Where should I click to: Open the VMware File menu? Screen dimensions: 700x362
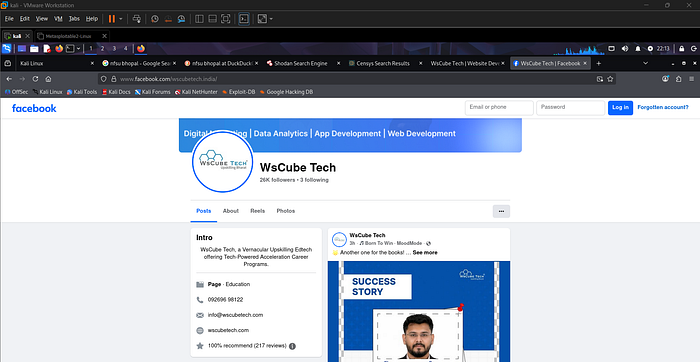pos(9,19)
